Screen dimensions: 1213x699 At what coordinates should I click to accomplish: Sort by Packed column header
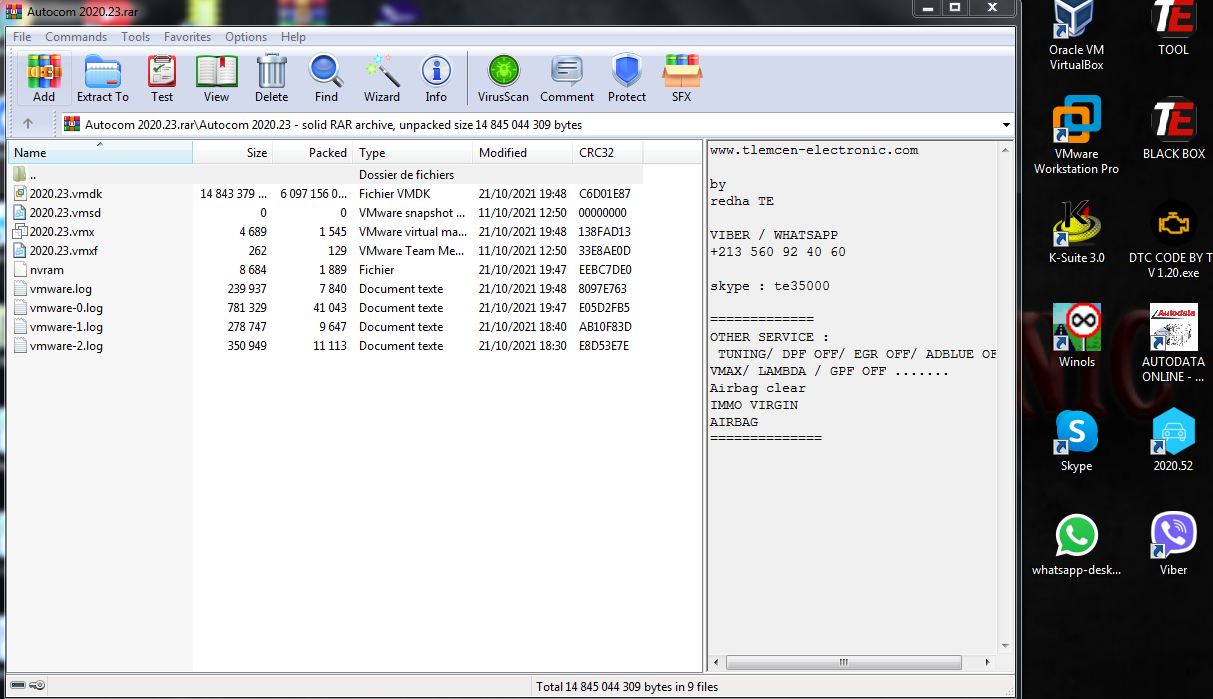312,153
